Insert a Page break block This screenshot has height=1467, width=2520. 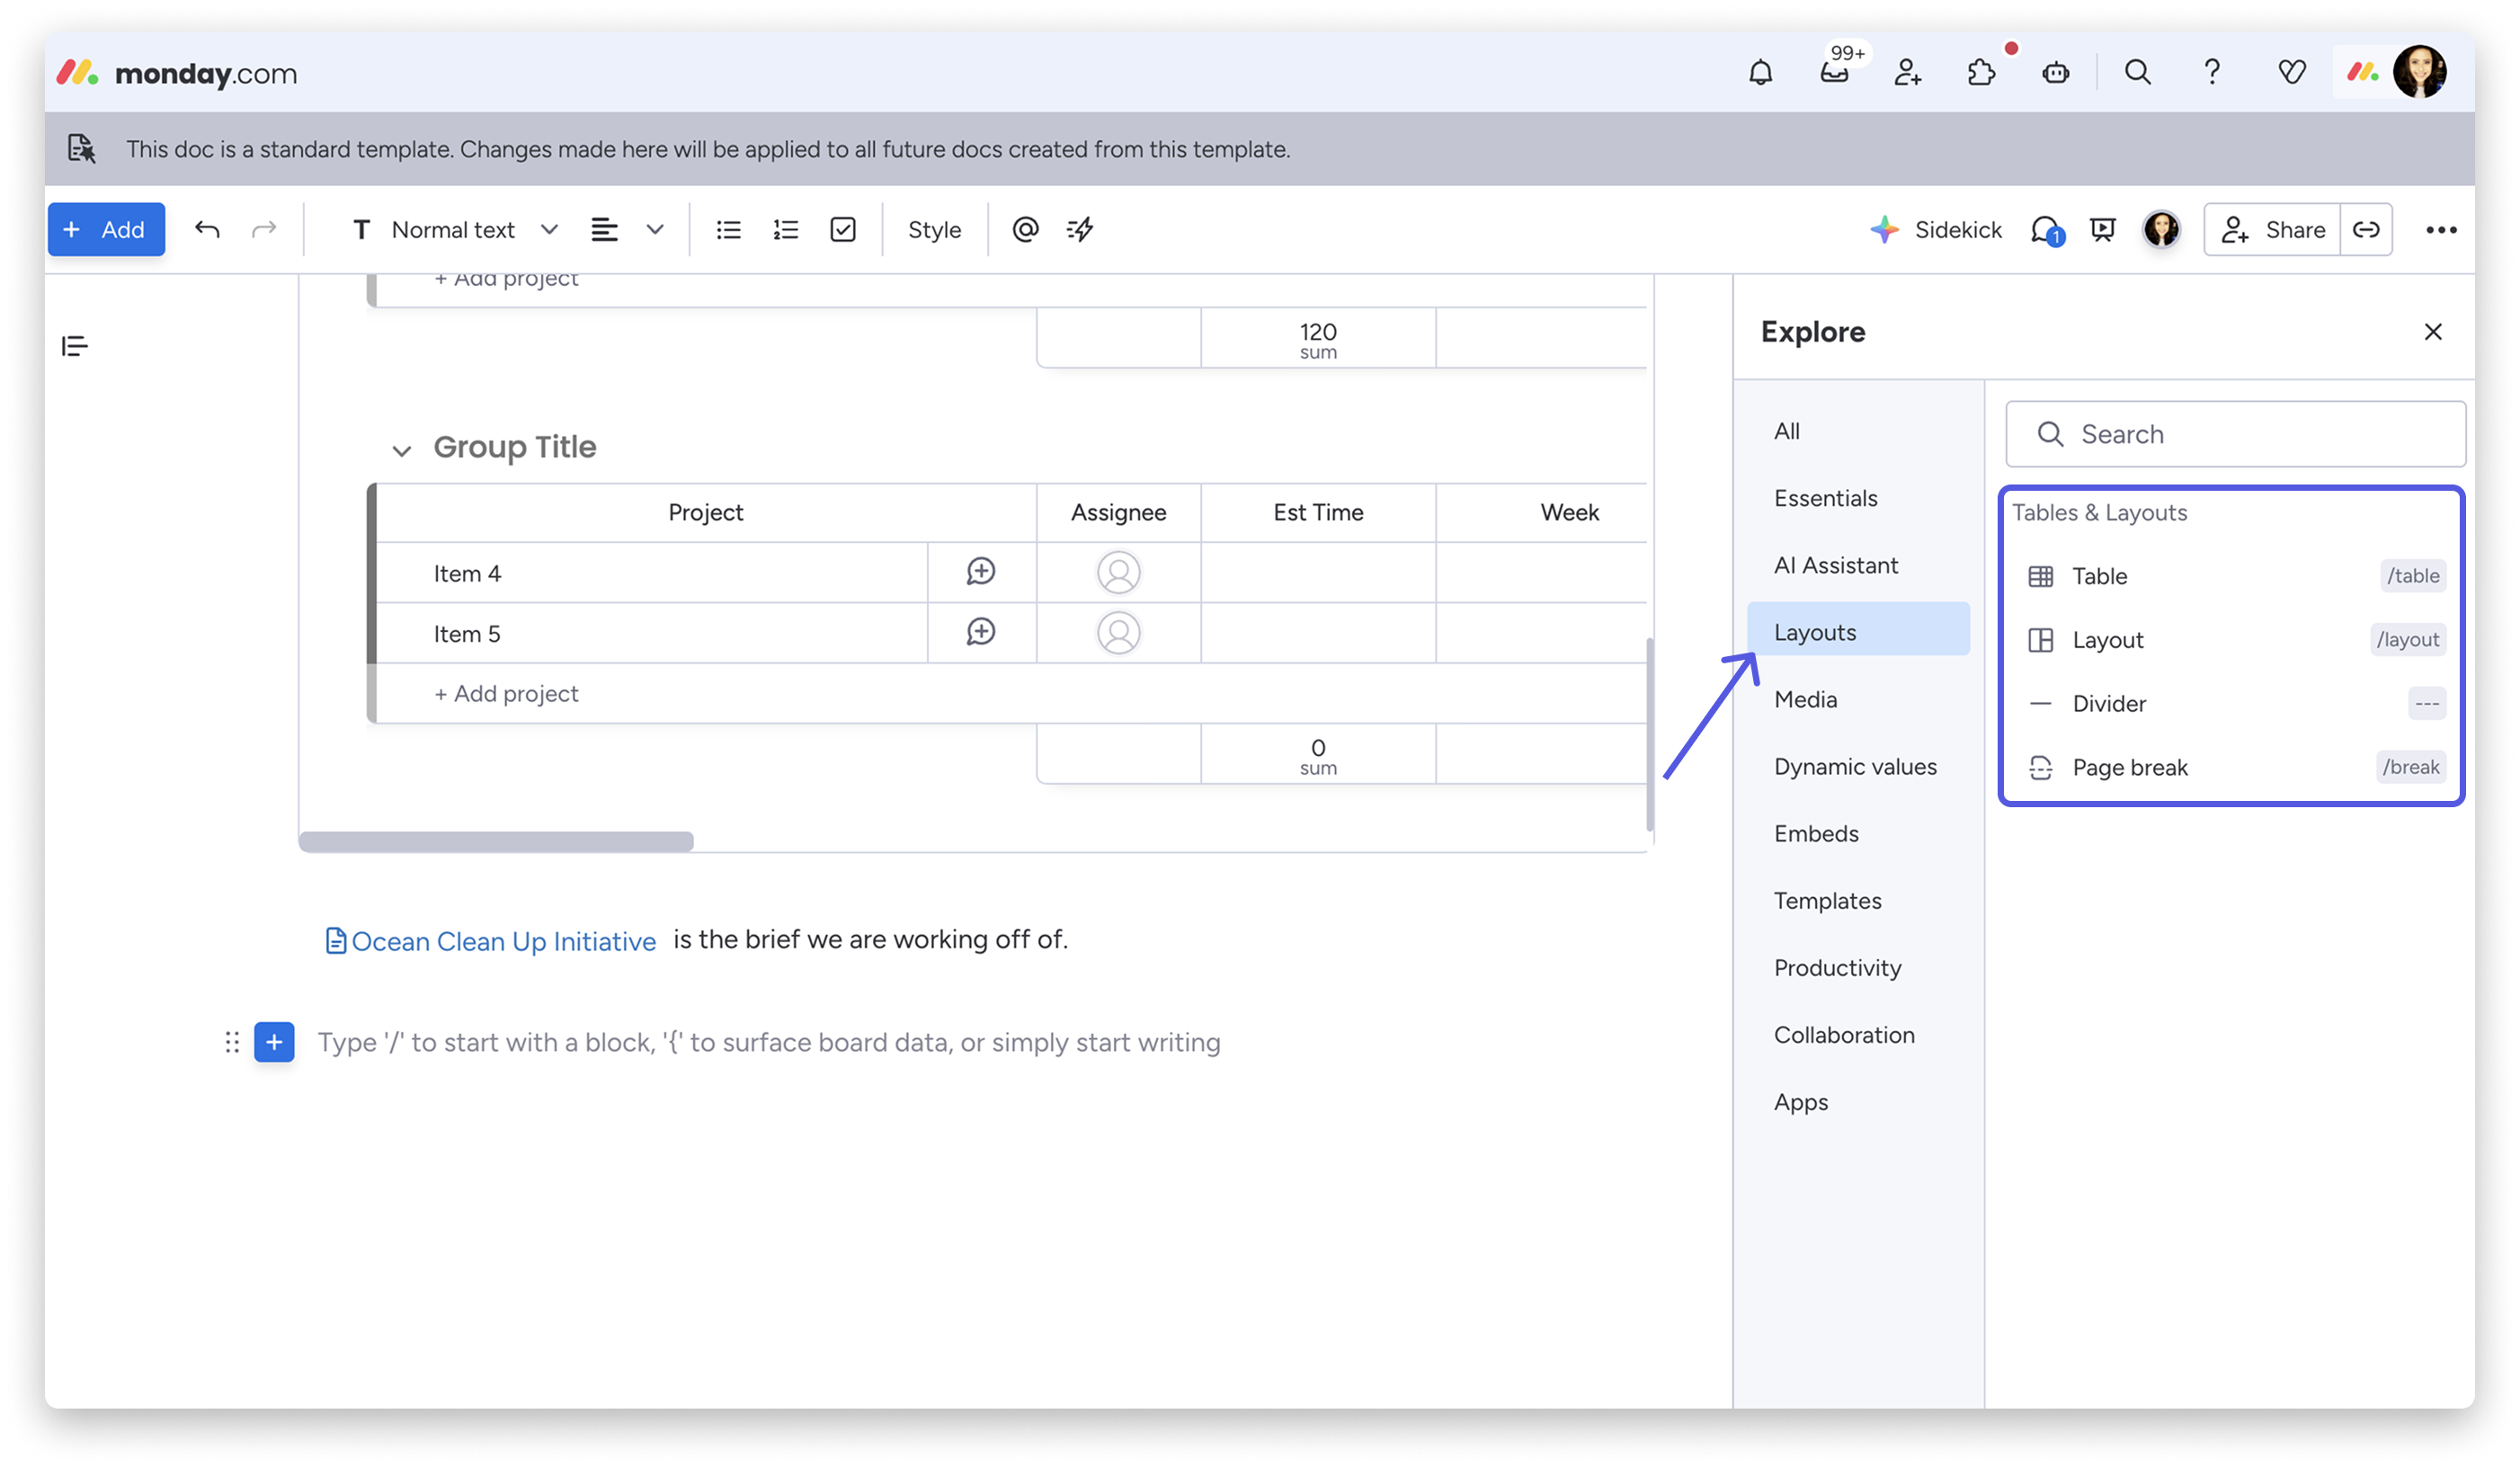(2130, 767)
